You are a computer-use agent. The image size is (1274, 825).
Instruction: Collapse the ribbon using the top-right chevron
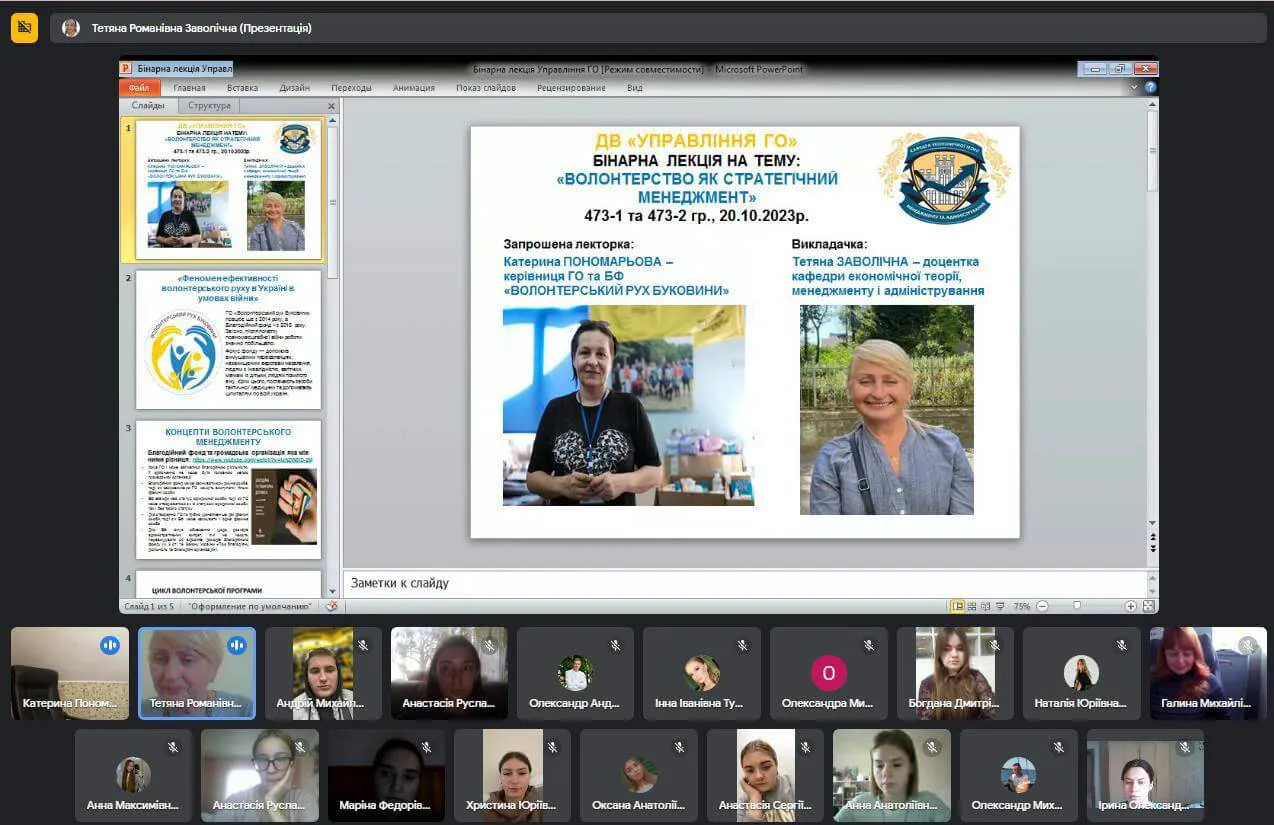pyautogui.click(x=1134, y=87)
